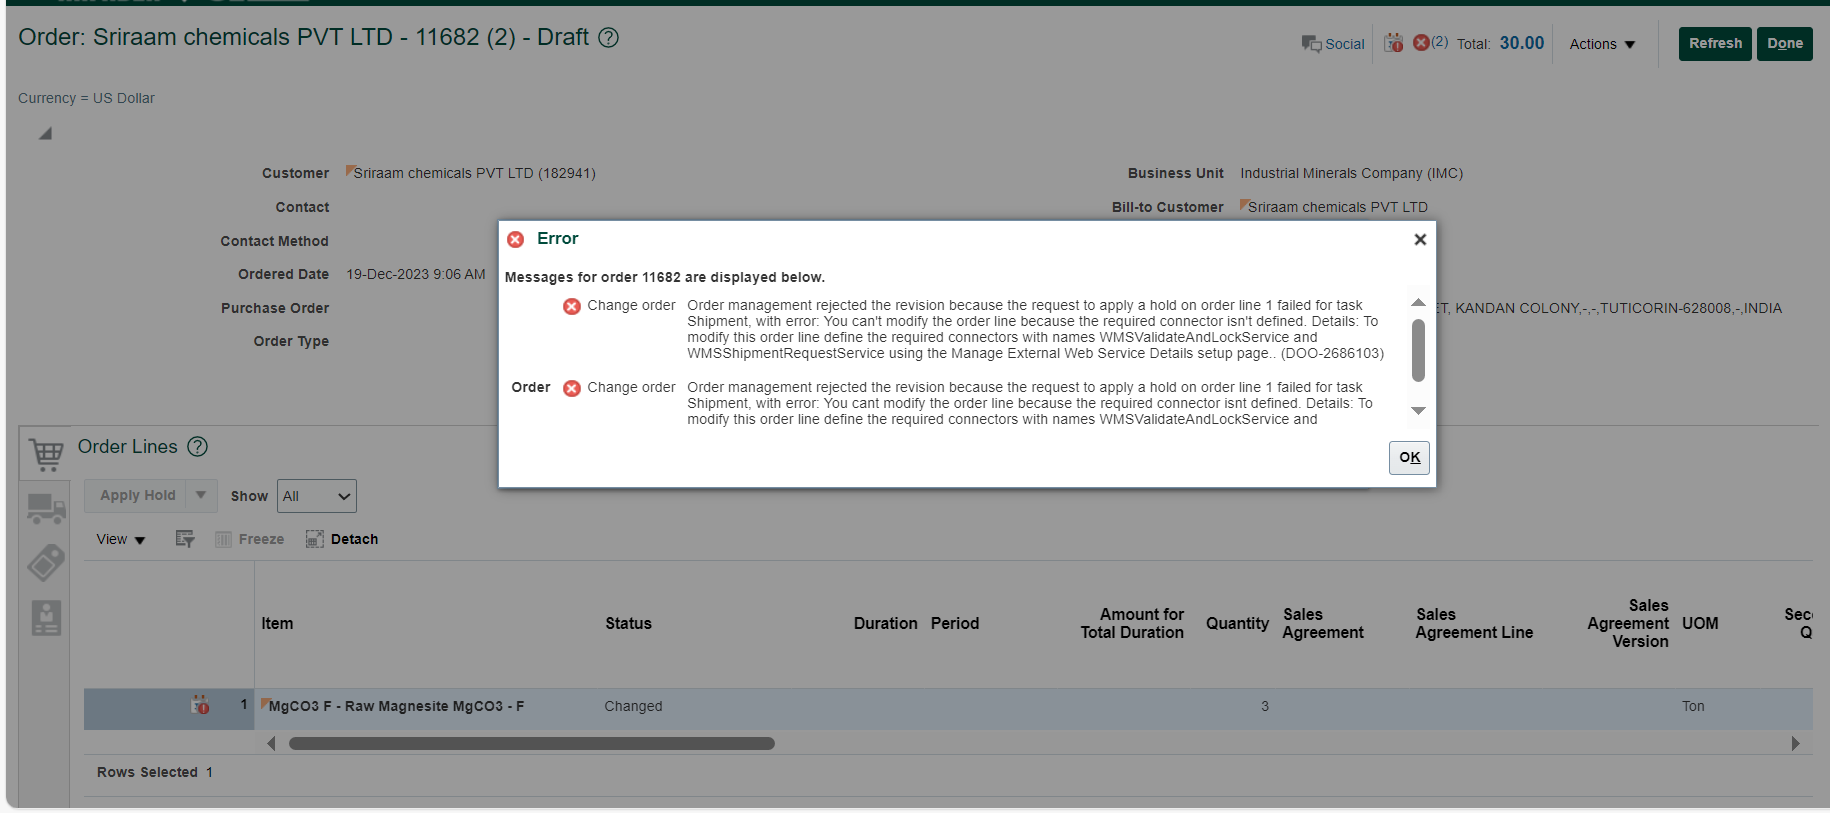The image size is (1830, 813).
Task: Click the 'Ton' UOM cell
Action: 1693,706
